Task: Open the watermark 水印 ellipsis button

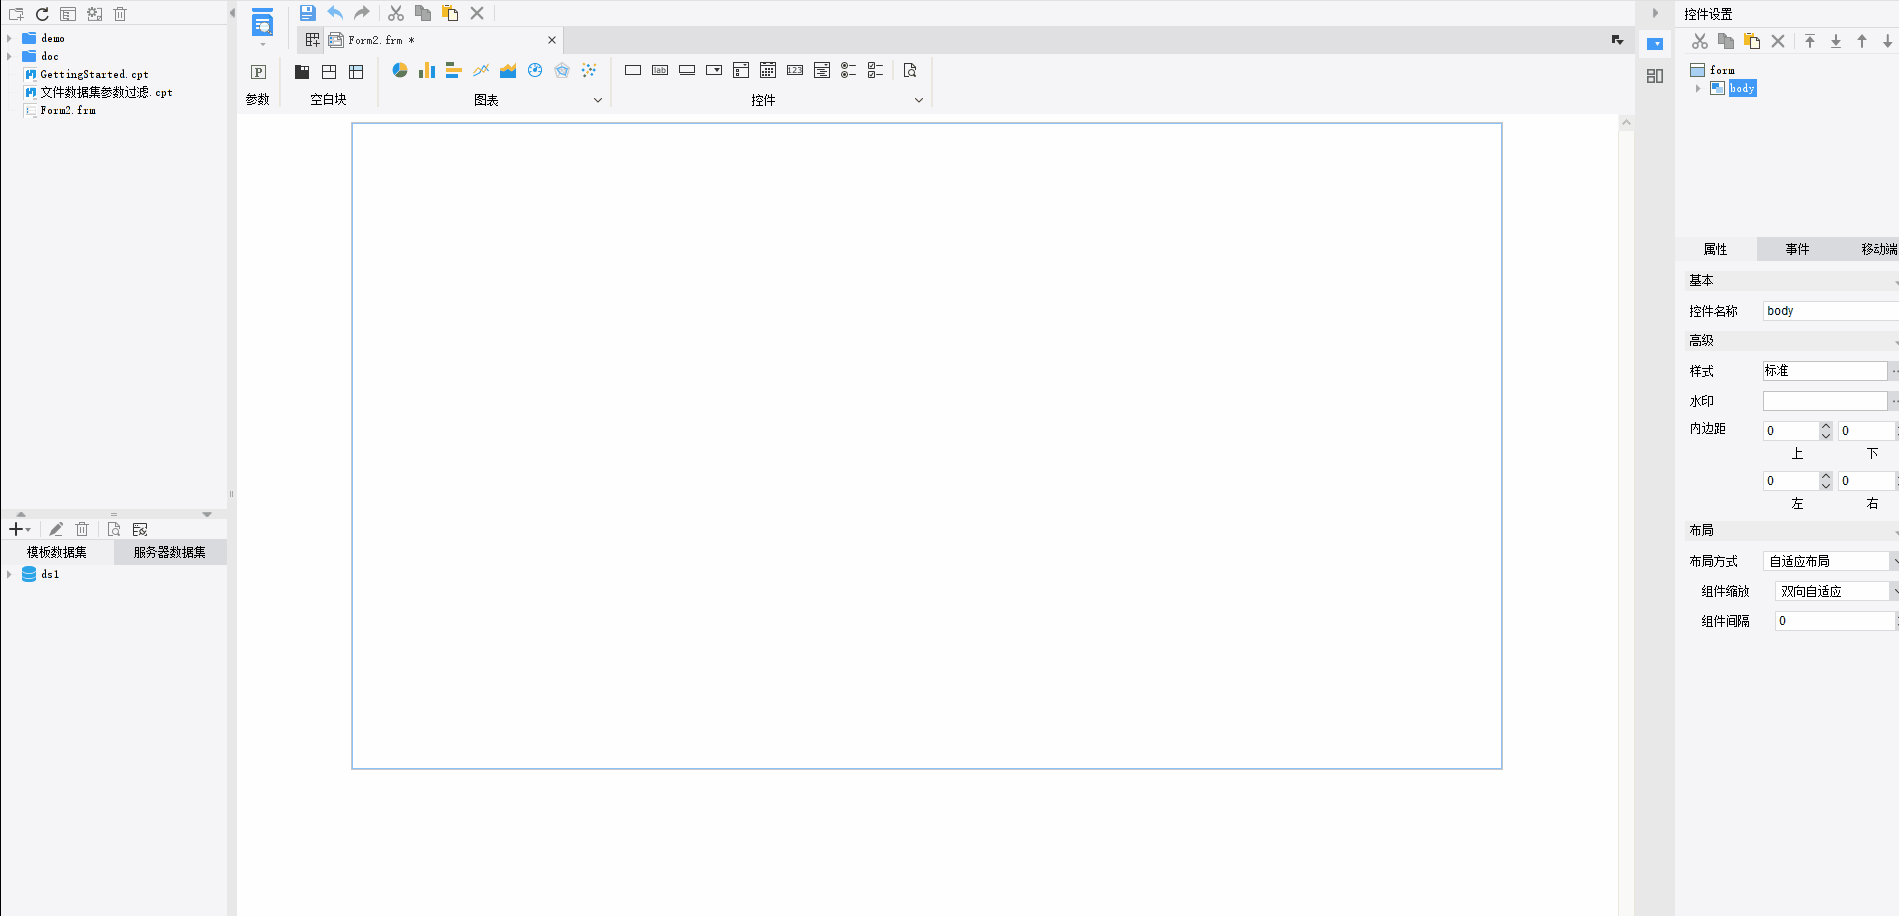Action: pyautogui.click(x=1894, y=401)
